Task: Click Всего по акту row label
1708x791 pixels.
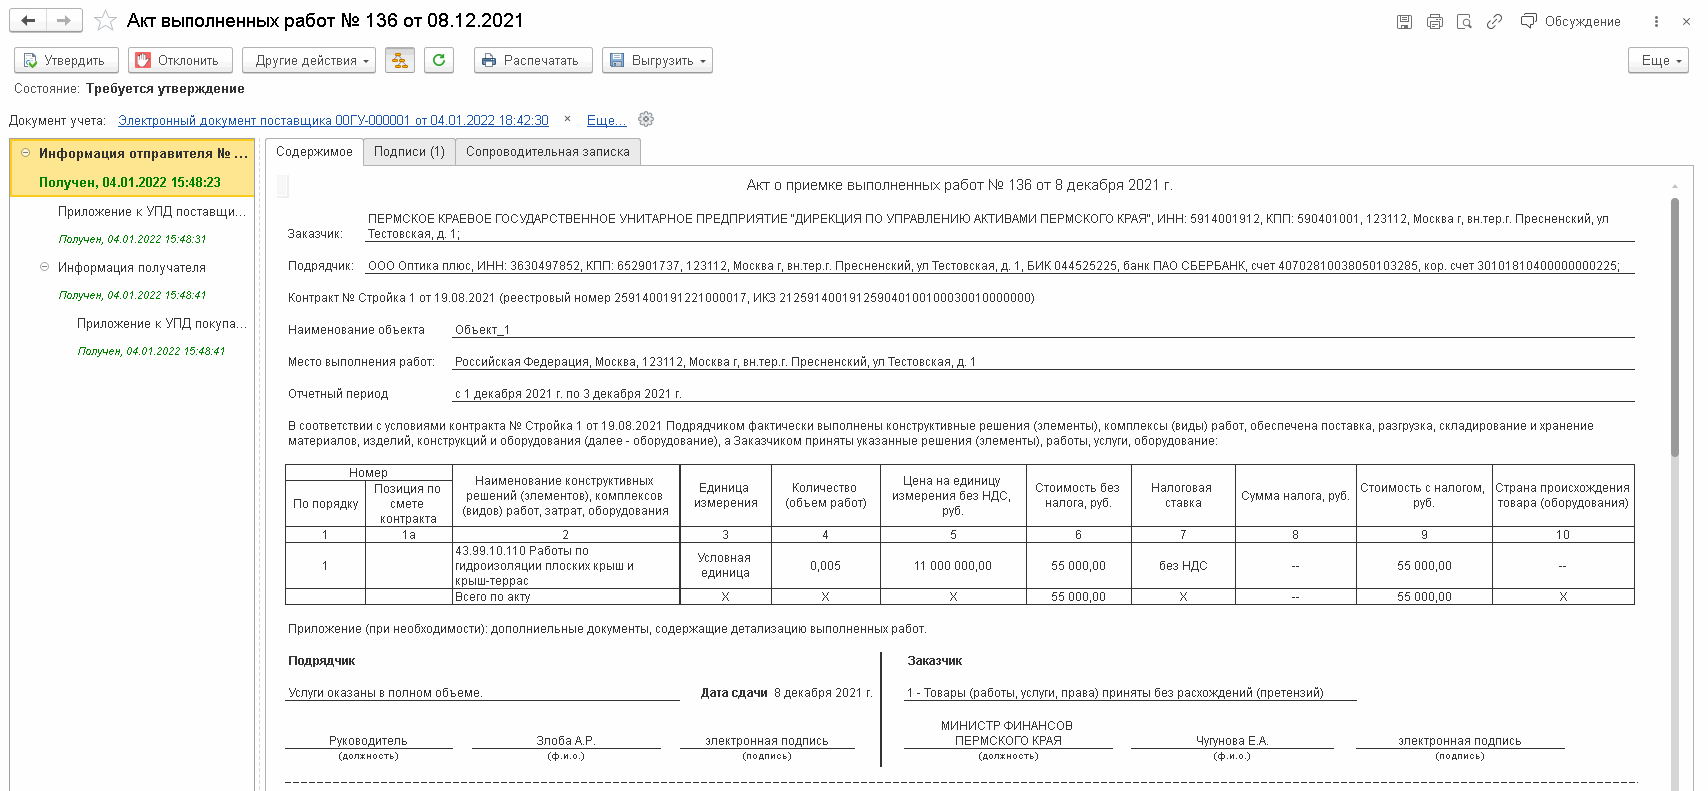Action: tap(493, 597)
